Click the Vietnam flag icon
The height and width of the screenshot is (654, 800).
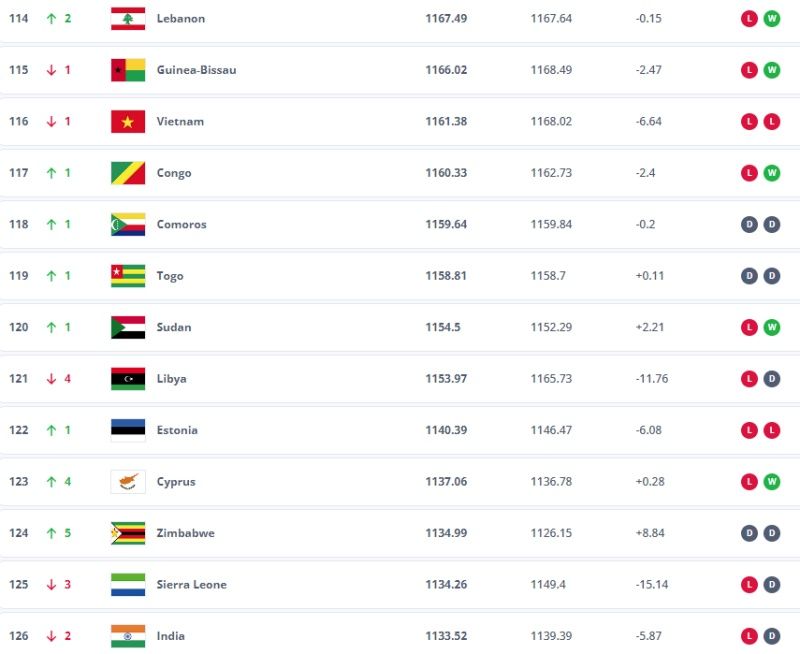click(128, 122)
